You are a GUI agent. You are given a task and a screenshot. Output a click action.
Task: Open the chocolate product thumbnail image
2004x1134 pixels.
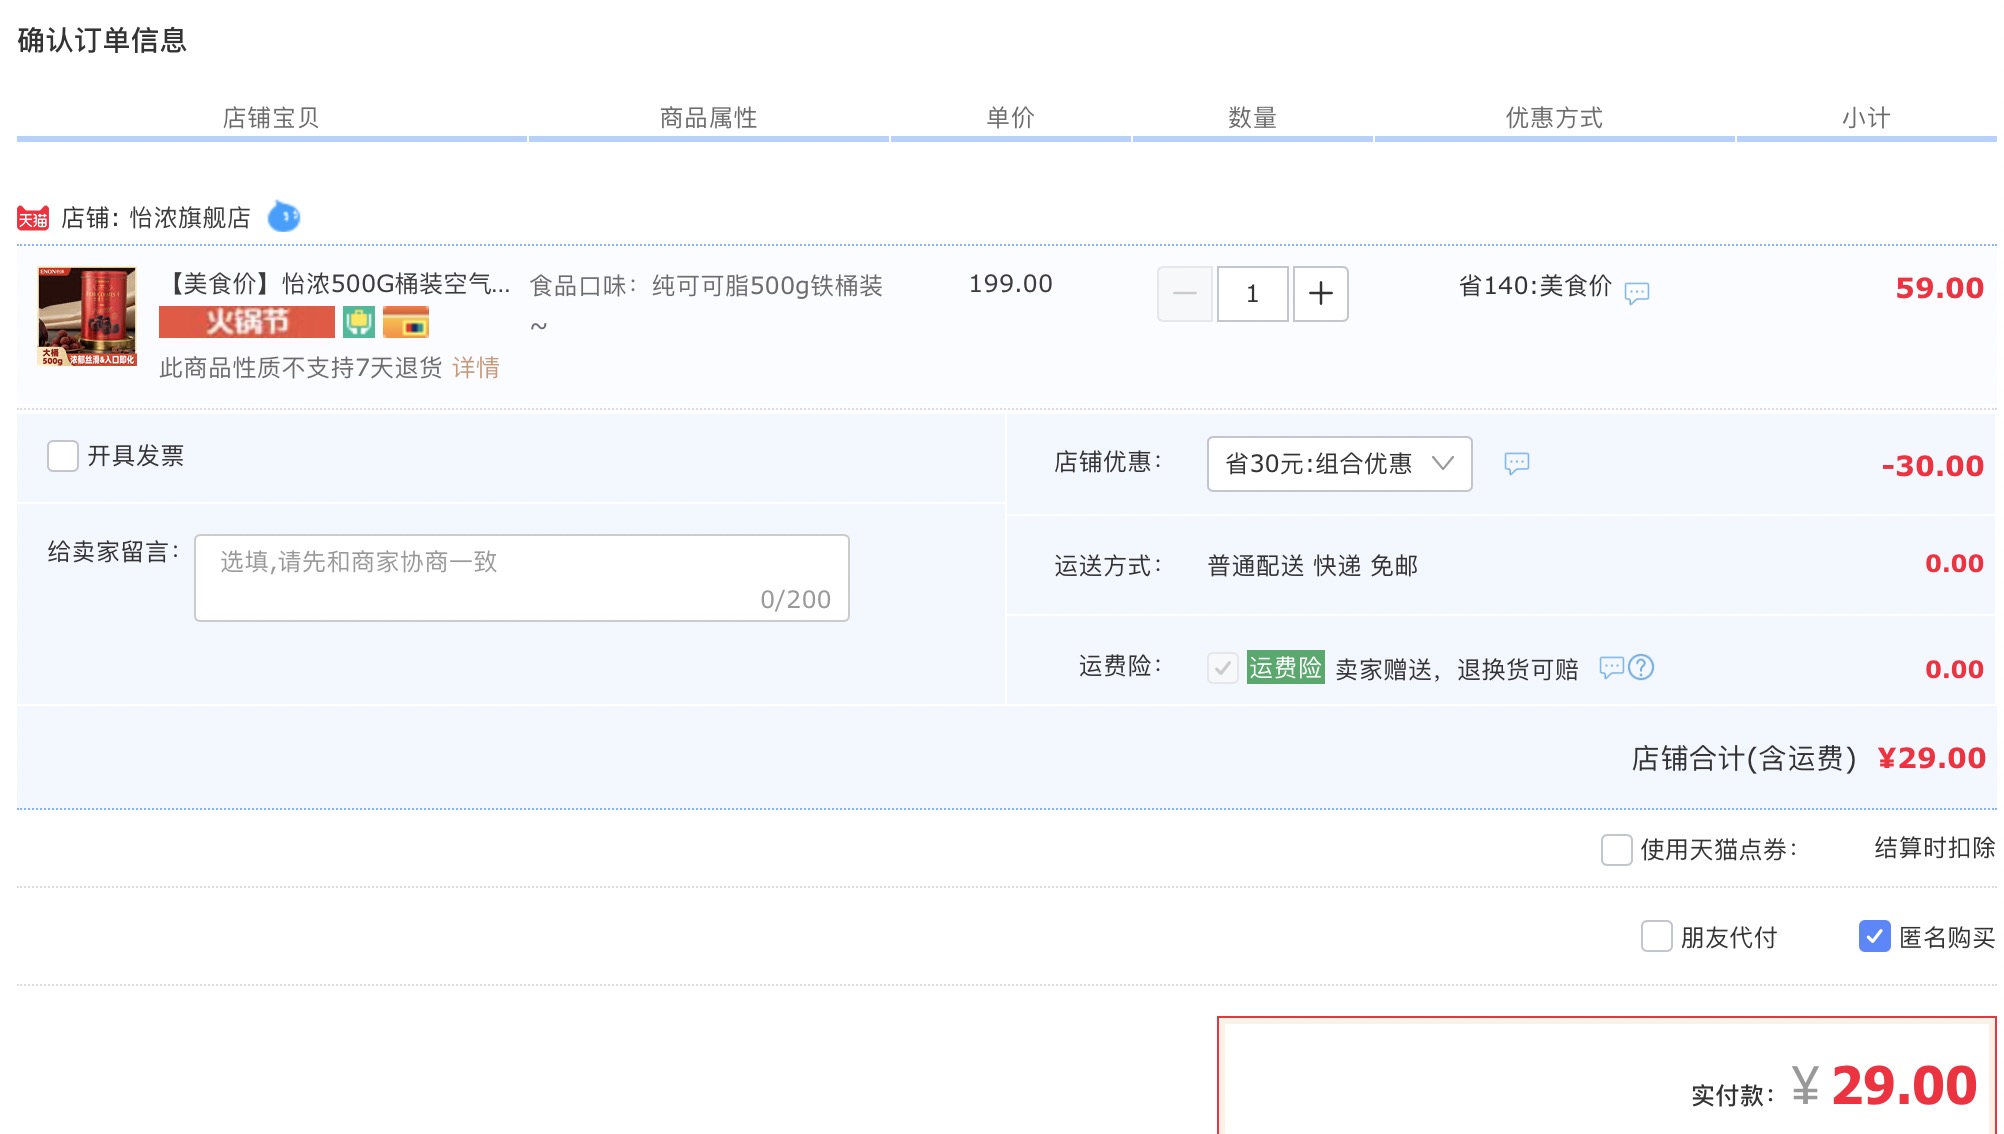(x=87, y=316)
